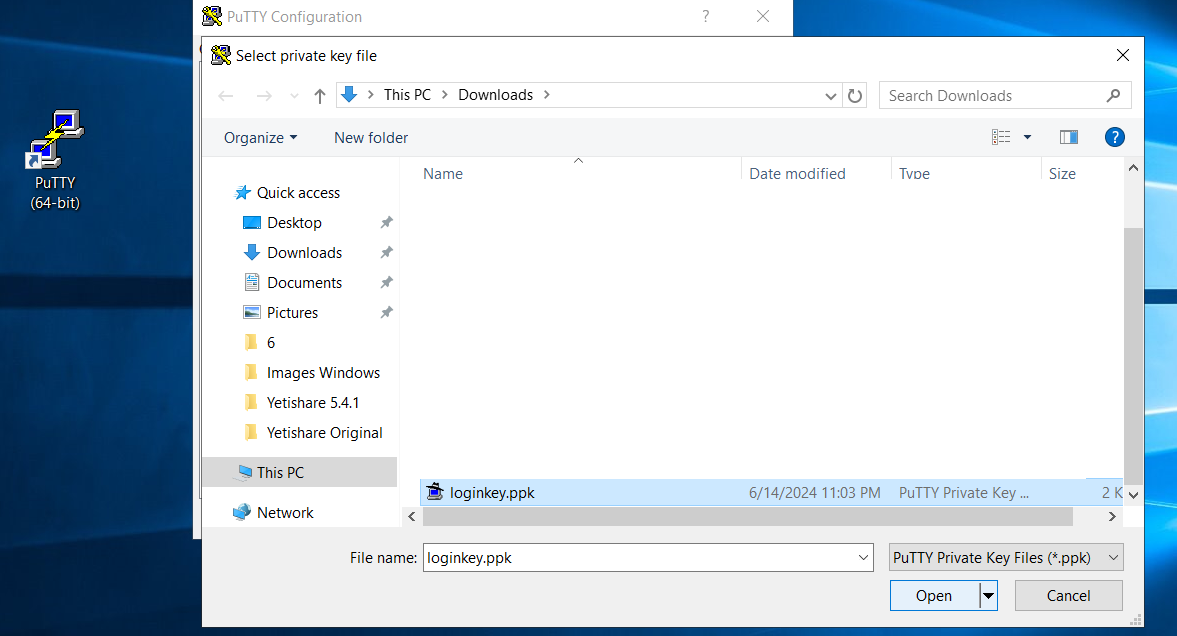
Task: Click the vertical scrollbar up arrow
Action: click(x=1133, y=168)
